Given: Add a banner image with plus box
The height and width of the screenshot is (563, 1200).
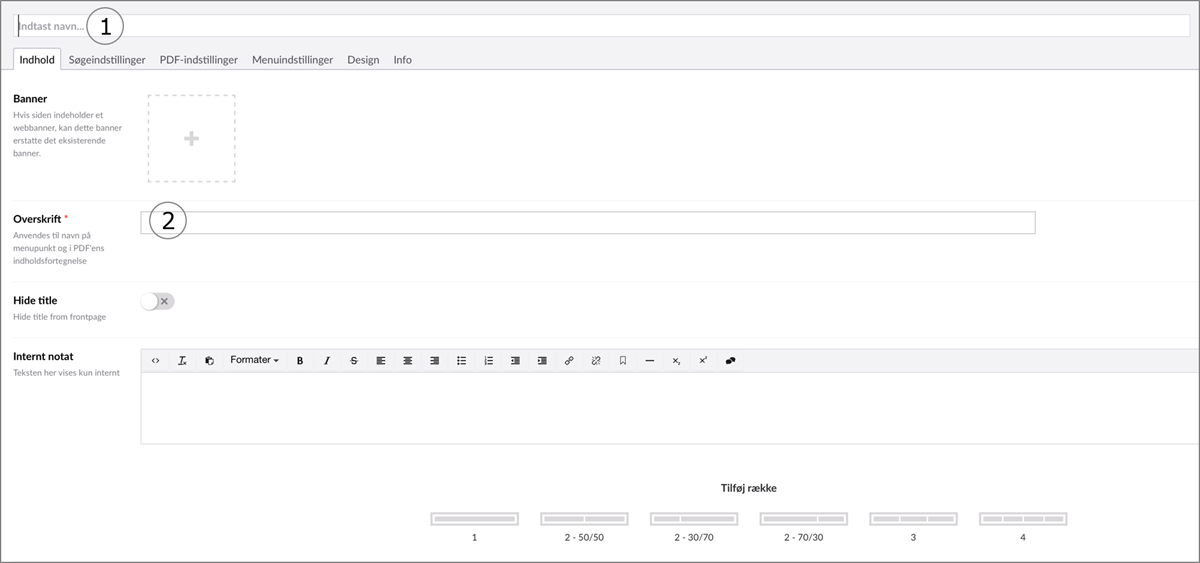Looking at the screenshot, I should pyautogui.click(x=191, y=139).
